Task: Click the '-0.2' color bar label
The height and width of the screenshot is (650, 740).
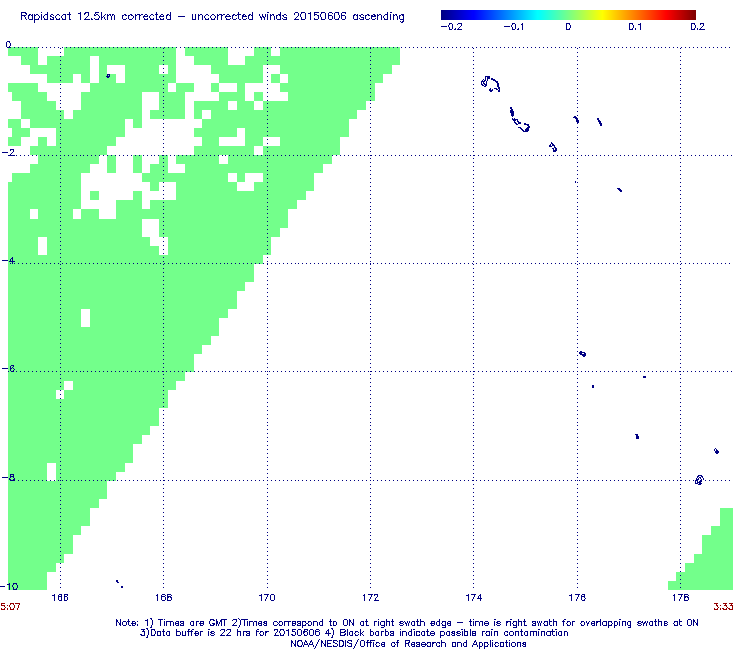Action: point(452,27)
